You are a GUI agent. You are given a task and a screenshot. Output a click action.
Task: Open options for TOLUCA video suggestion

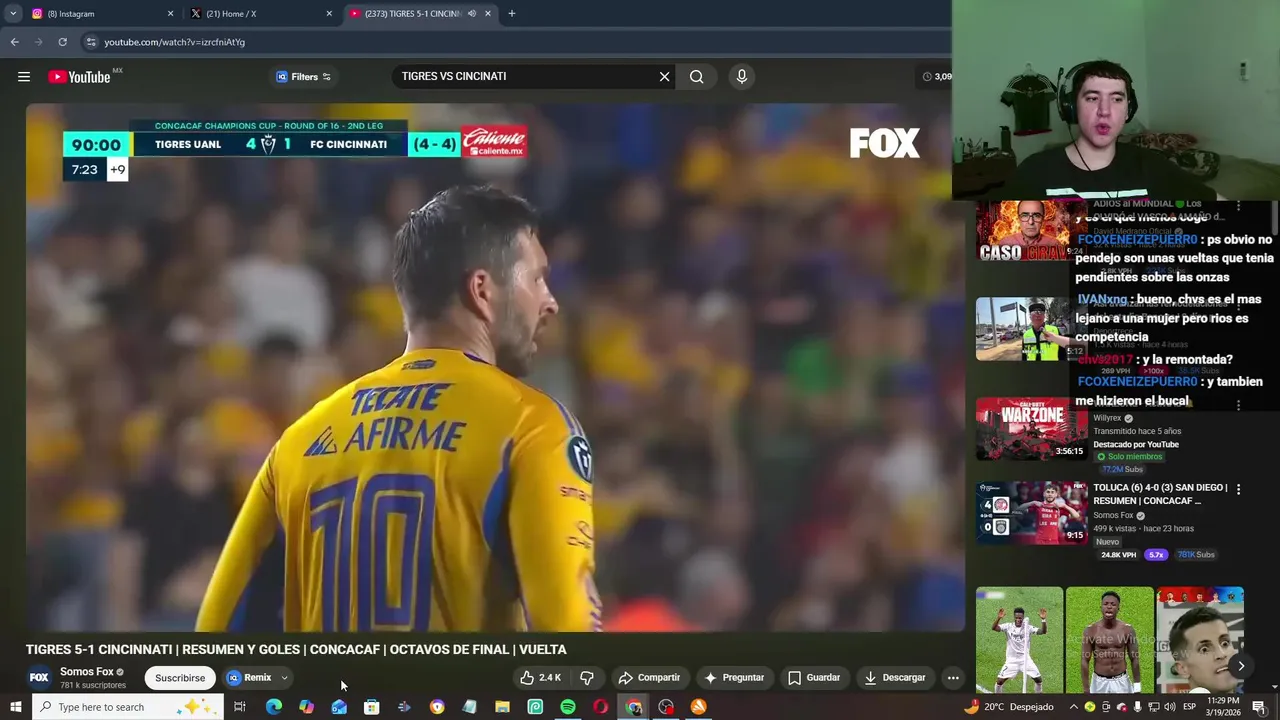pyautogui.click(x=1238, y=489)
